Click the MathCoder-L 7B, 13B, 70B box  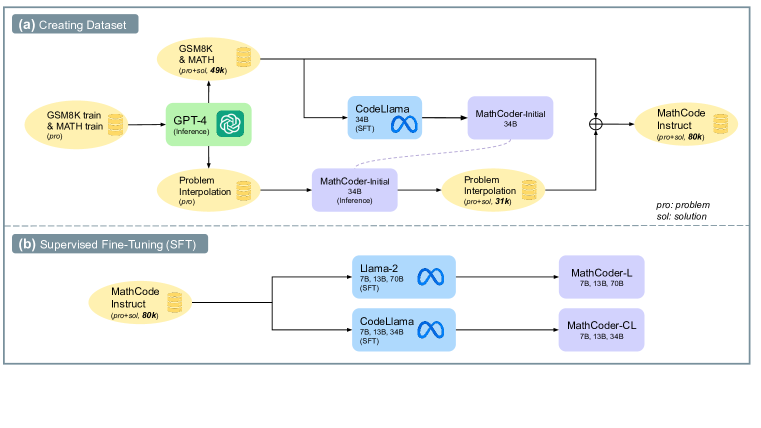601,277
